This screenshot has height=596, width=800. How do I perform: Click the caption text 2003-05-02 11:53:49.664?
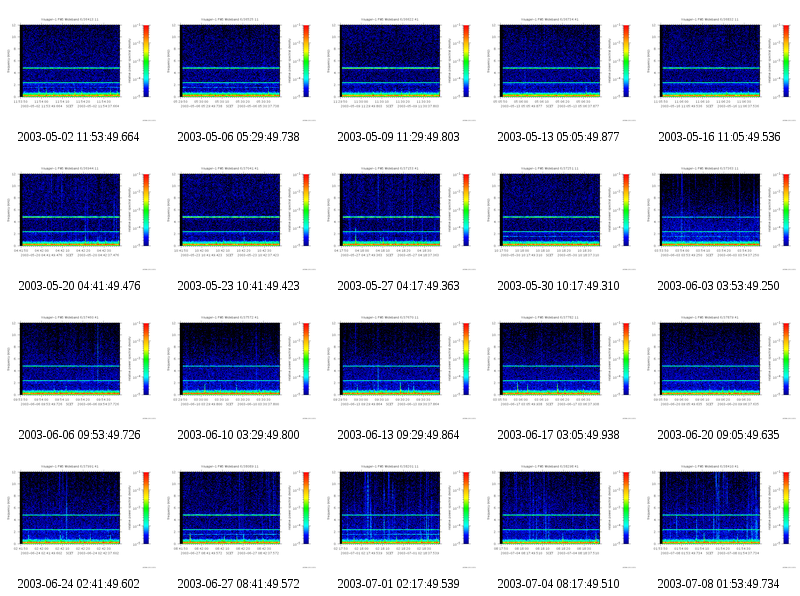79,137
